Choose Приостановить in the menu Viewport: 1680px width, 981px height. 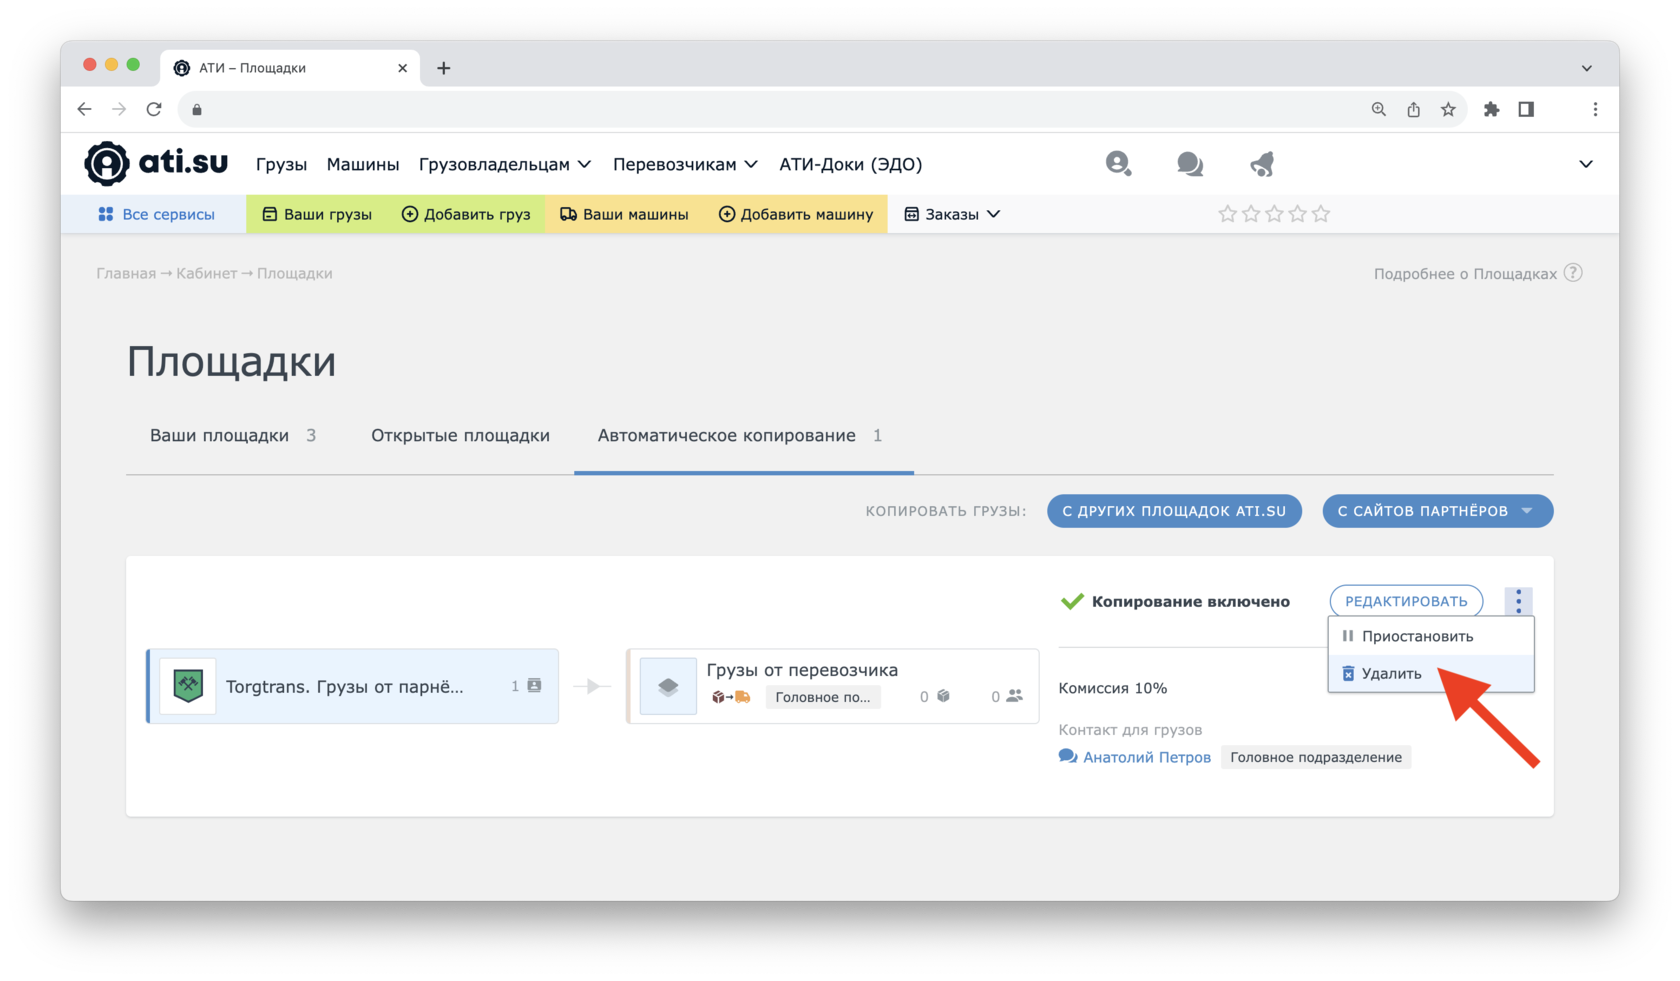click(1417, 637)
